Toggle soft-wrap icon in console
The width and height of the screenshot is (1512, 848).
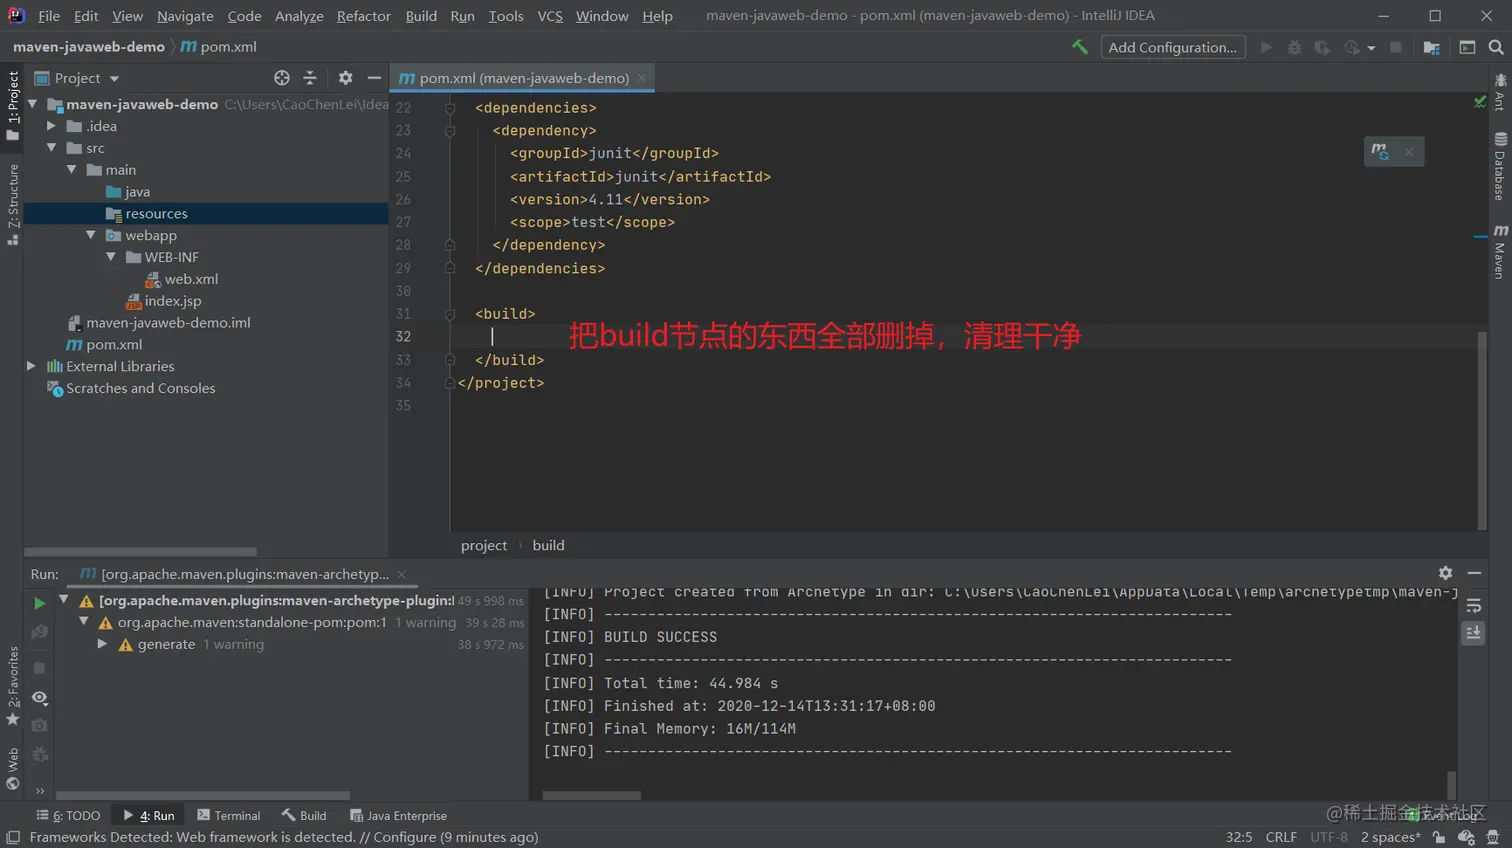click(x=1474, y=606)
